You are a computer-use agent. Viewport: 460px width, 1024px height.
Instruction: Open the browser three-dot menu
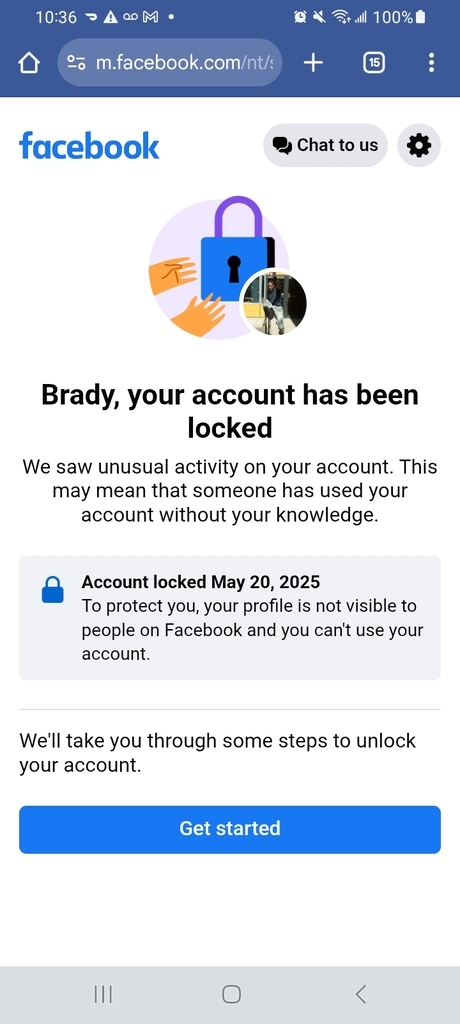[431, 63]
